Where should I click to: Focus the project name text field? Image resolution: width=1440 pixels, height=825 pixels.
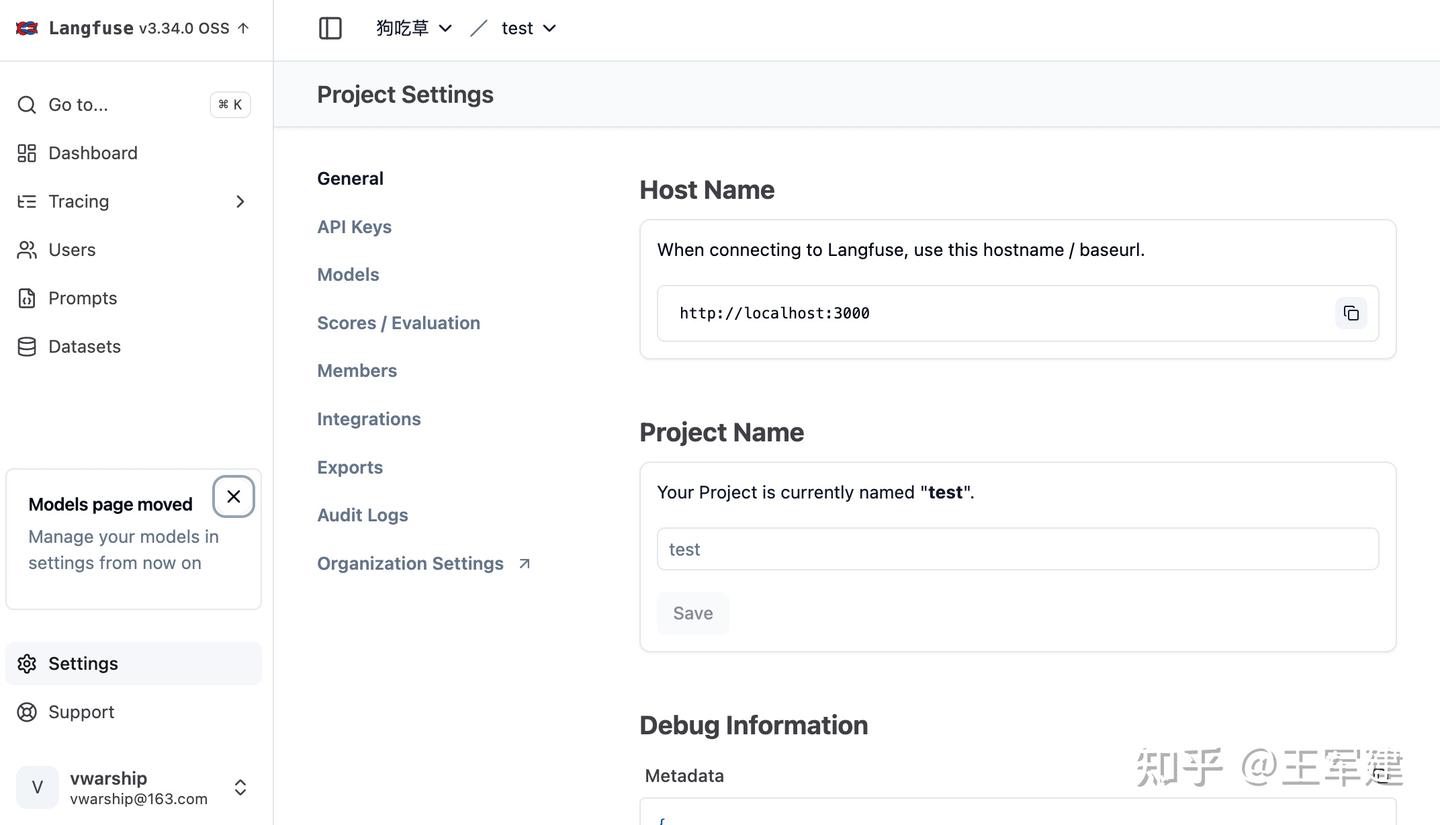click(1017, 549)
